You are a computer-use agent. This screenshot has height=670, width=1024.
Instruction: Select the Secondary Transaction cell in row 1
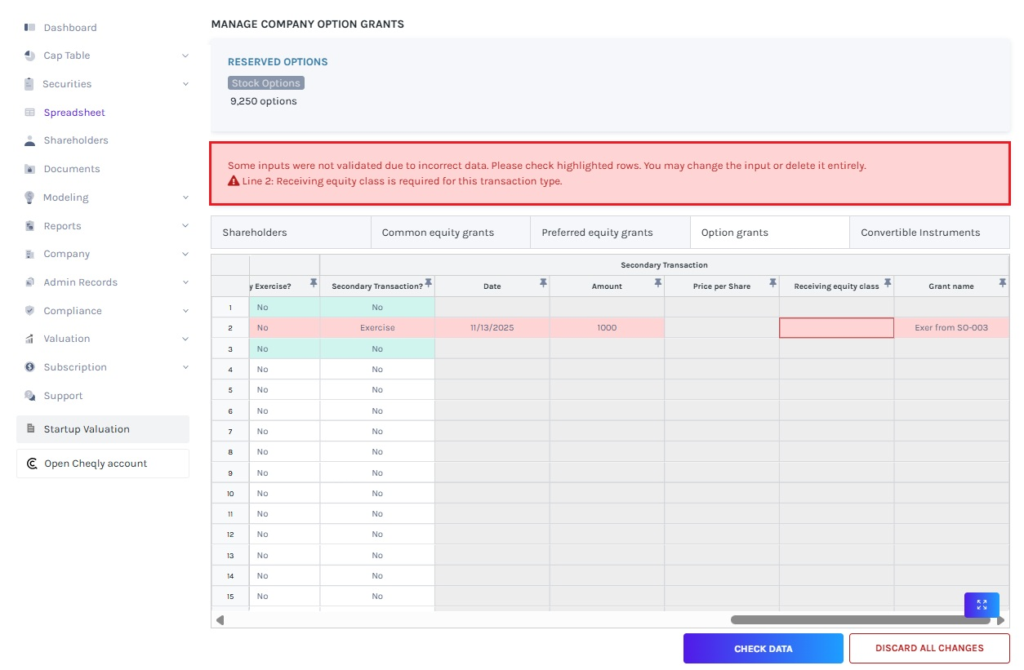(x=377, y=307)
